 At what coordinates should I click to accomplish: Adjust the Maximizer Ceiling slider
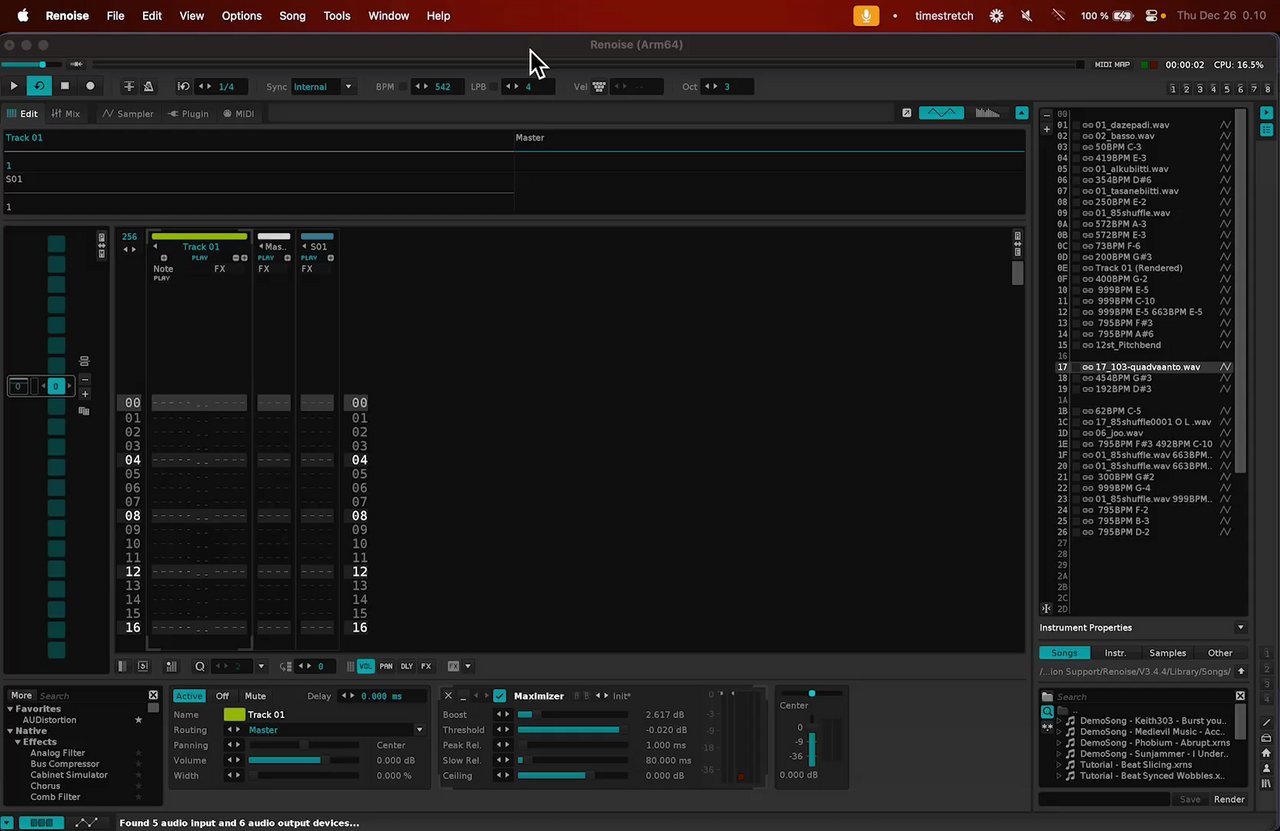tap(572, 776)
